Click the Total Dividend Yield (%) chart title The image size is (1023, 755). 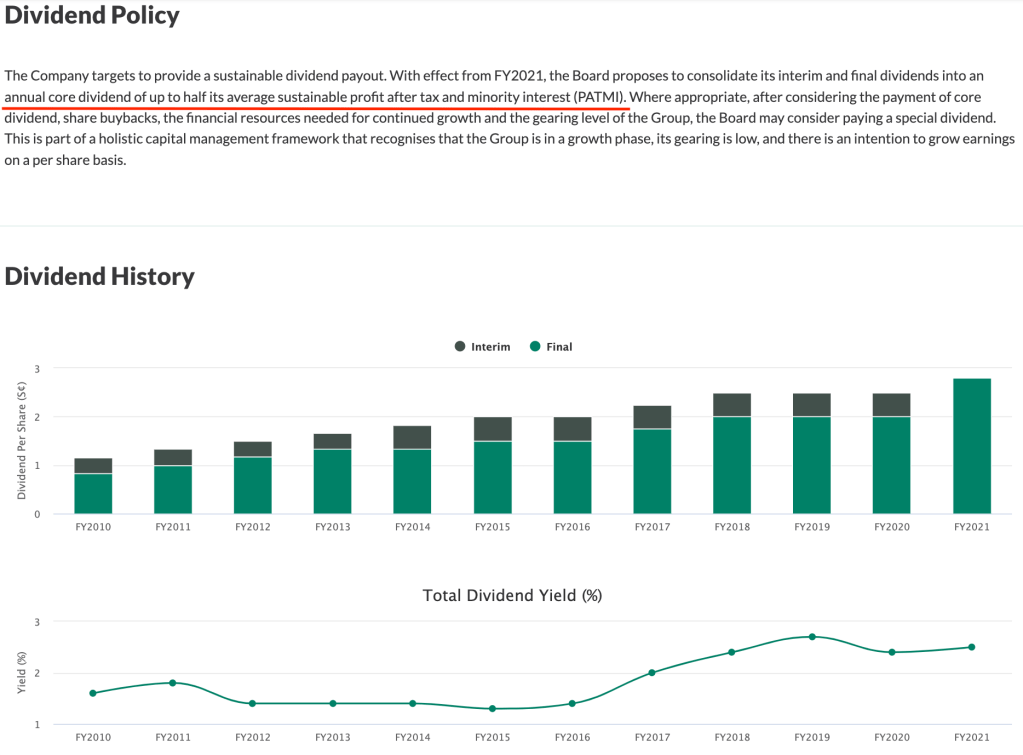coord(512,595)
